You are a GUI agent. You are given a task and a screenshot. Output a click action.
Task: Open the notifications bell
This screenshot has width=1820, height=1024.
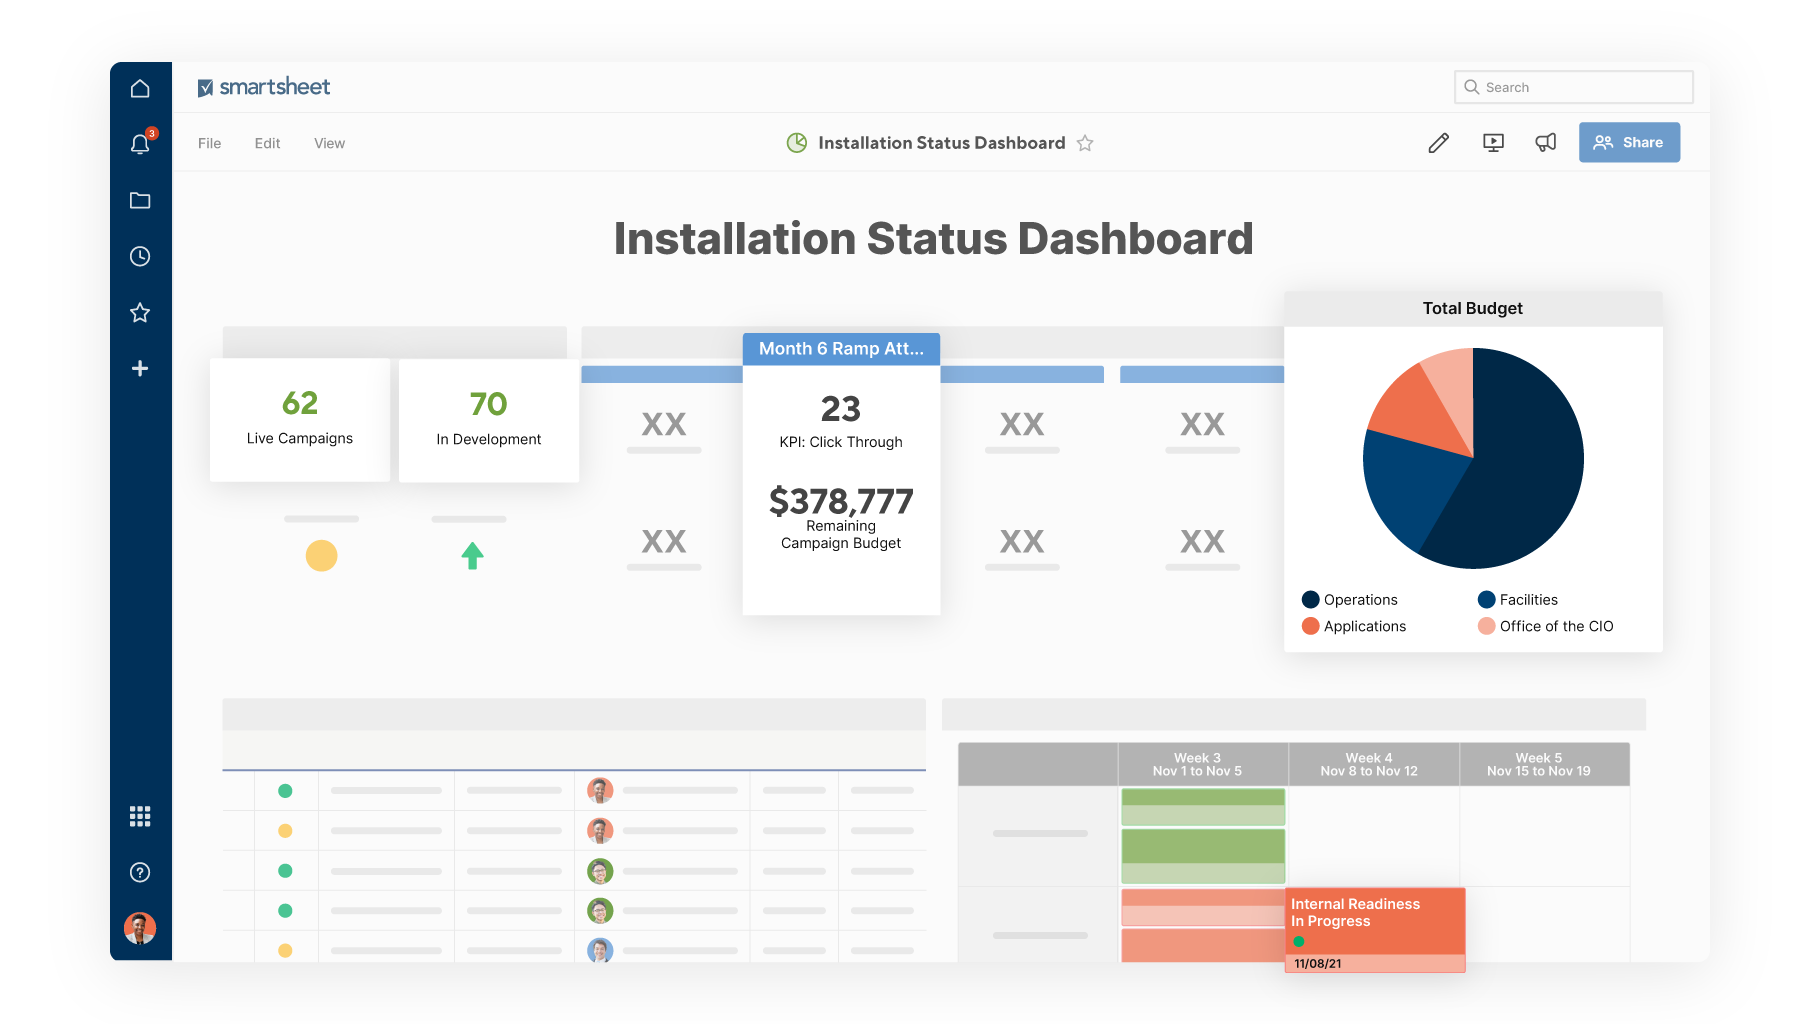[140, 145]
